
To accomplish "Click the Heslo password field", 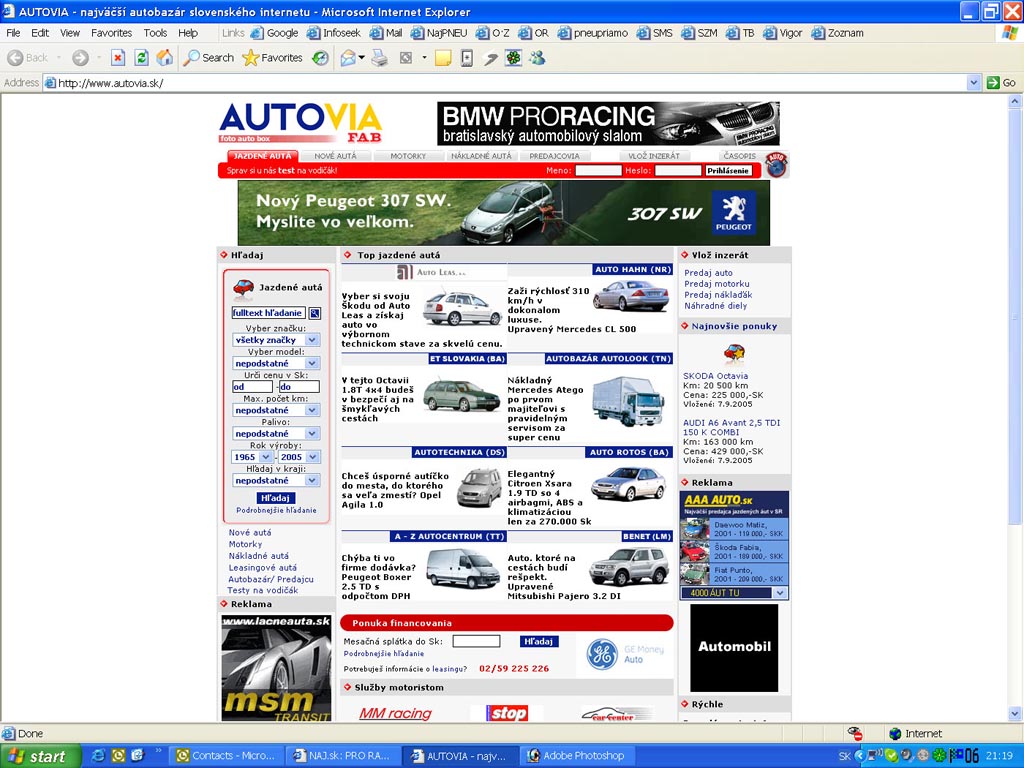I will (678, 170).
